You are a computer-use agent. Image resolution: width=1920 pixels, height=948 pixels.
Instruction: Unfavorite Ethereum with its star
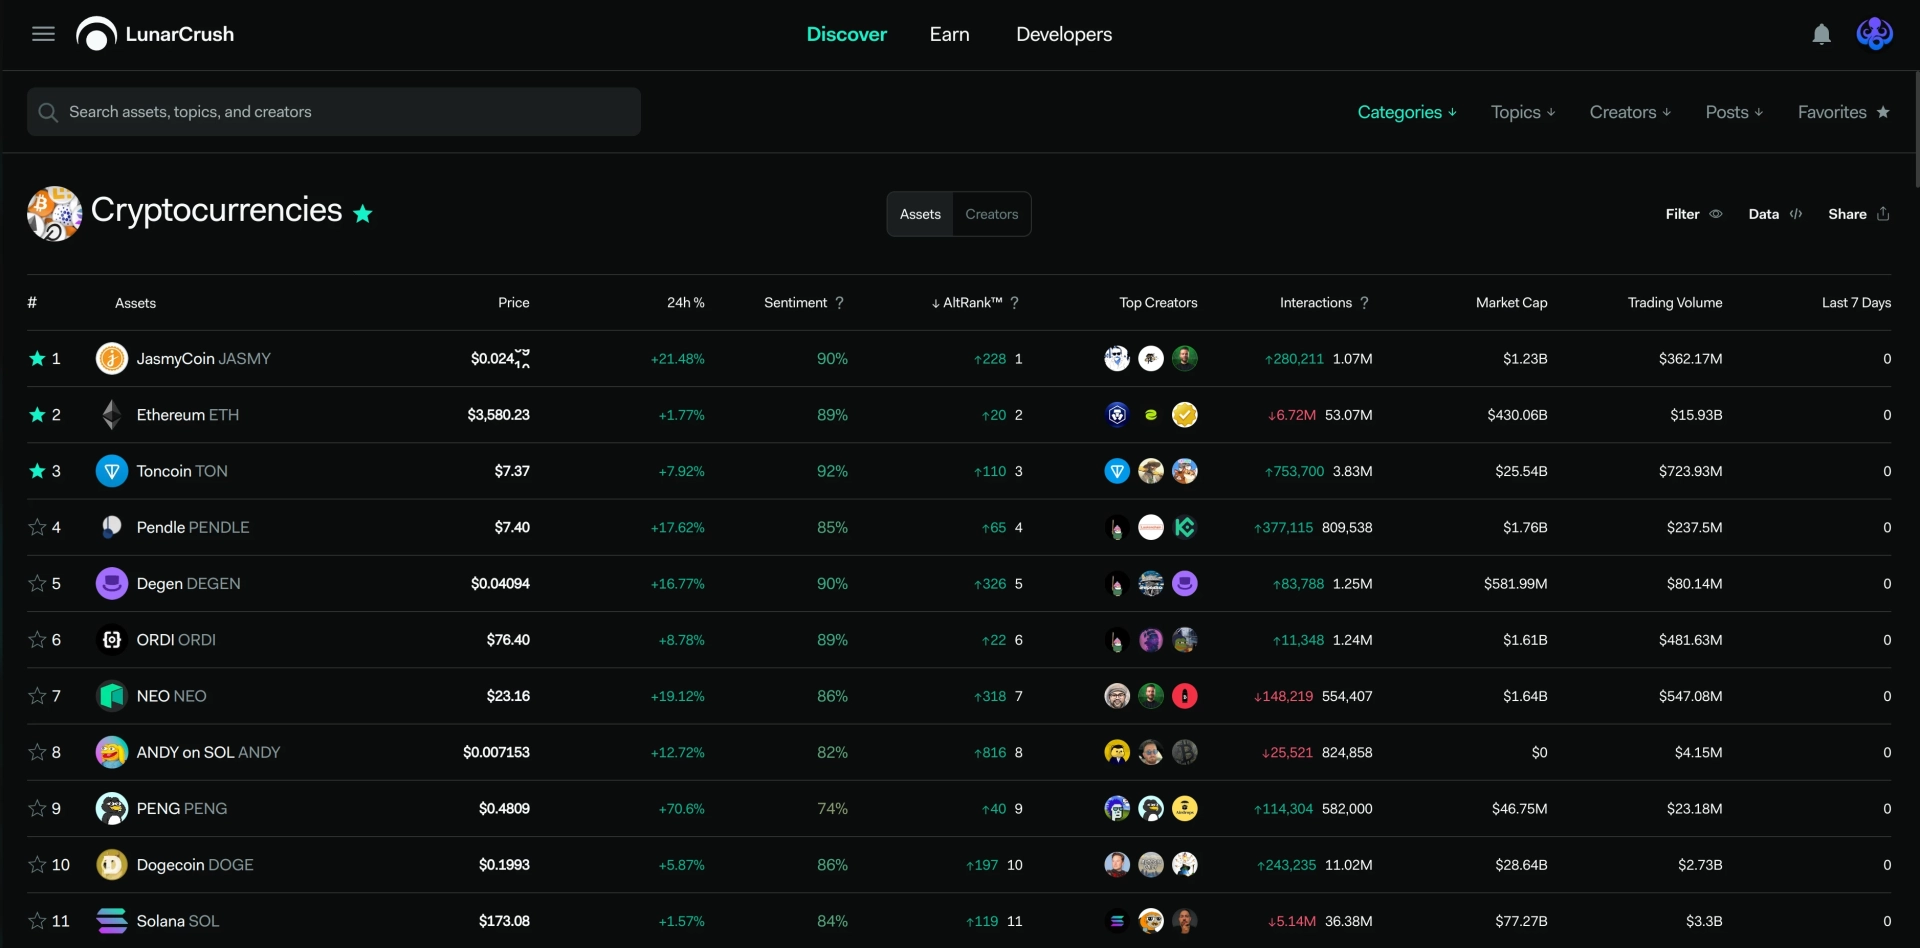point(37,414)
